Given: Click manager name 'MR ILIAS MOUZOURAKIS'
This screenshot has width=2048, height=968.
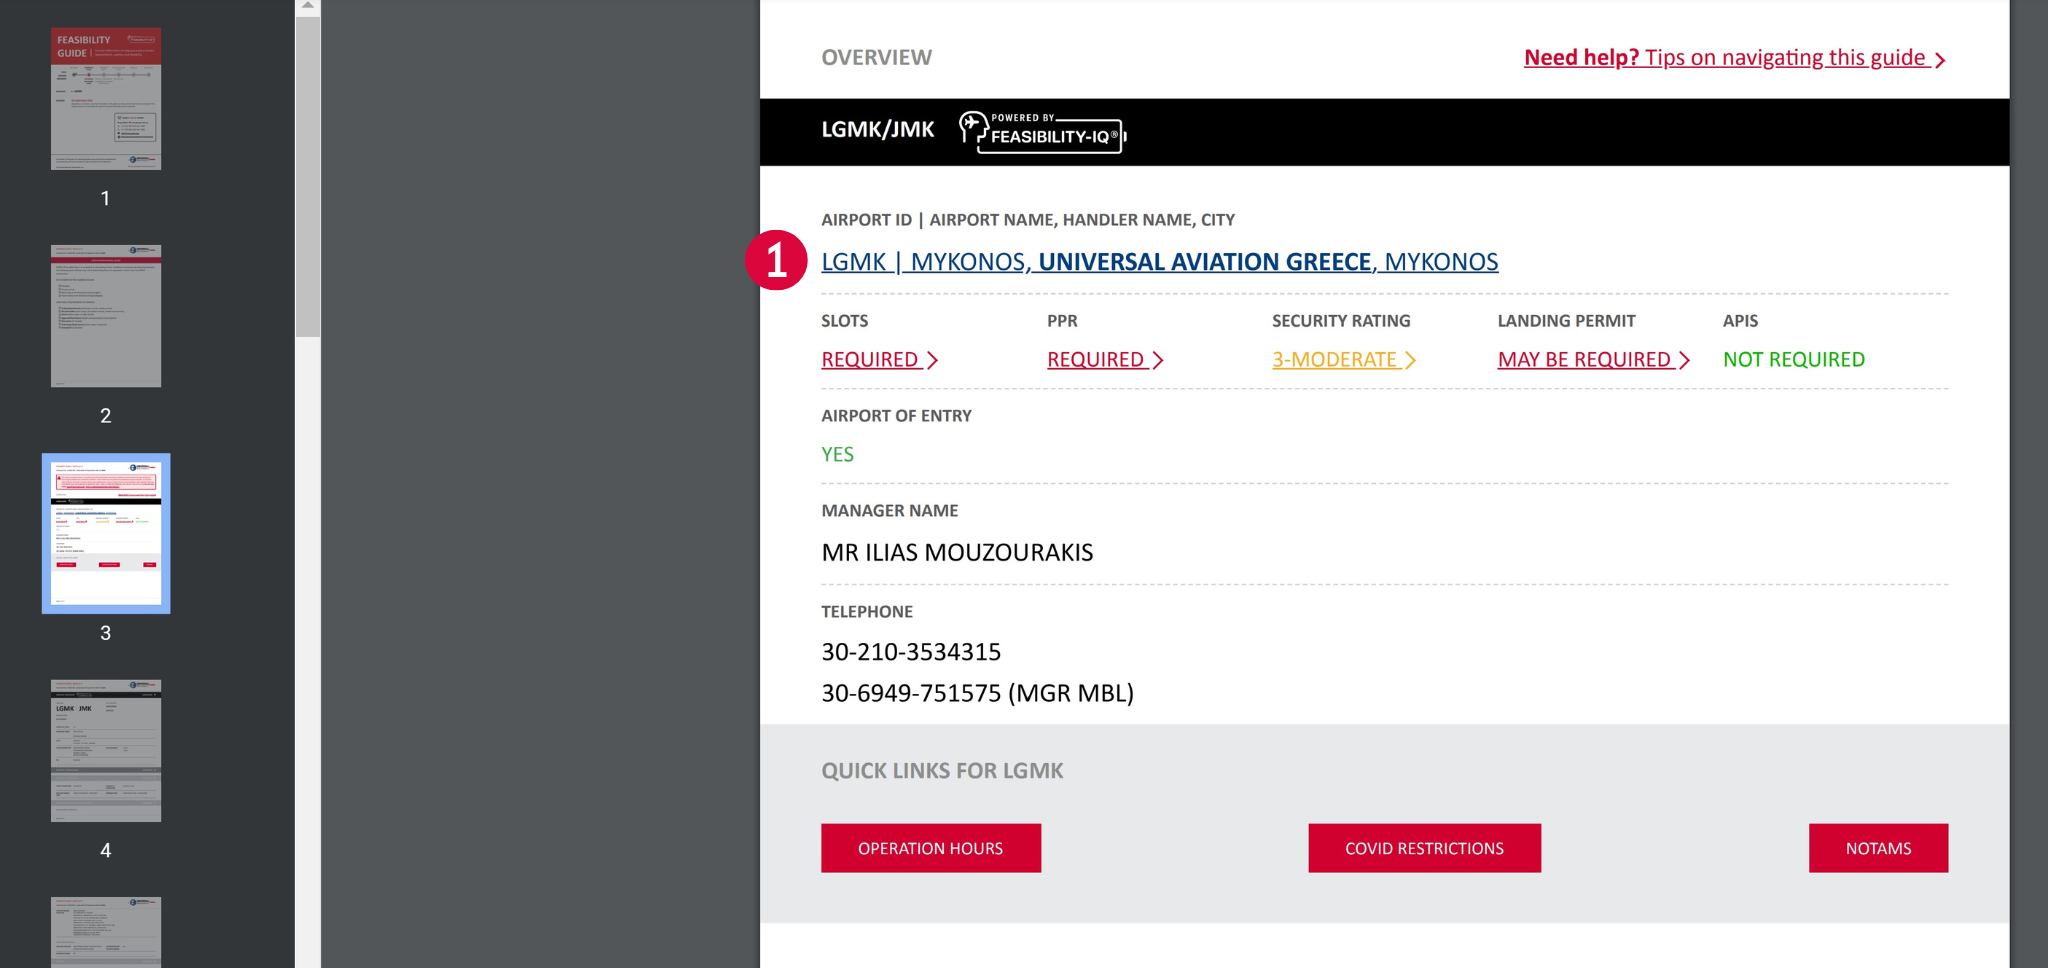Looking at the screenshot, I should [958, 553].
